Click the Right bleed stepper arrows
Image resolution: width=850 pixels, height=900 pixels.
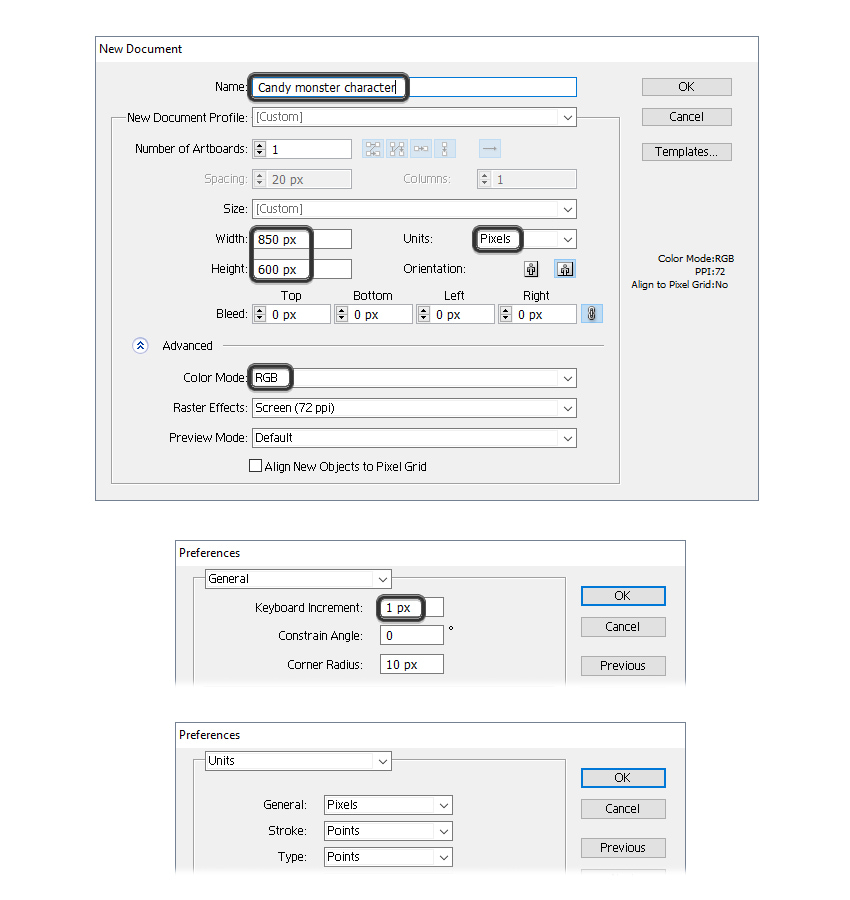(x=506, y=314)
